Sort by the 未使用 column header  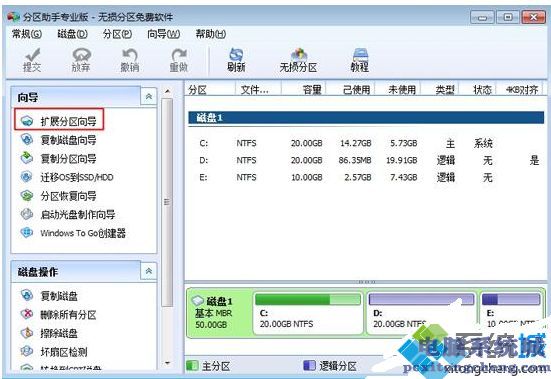[398, 90]
